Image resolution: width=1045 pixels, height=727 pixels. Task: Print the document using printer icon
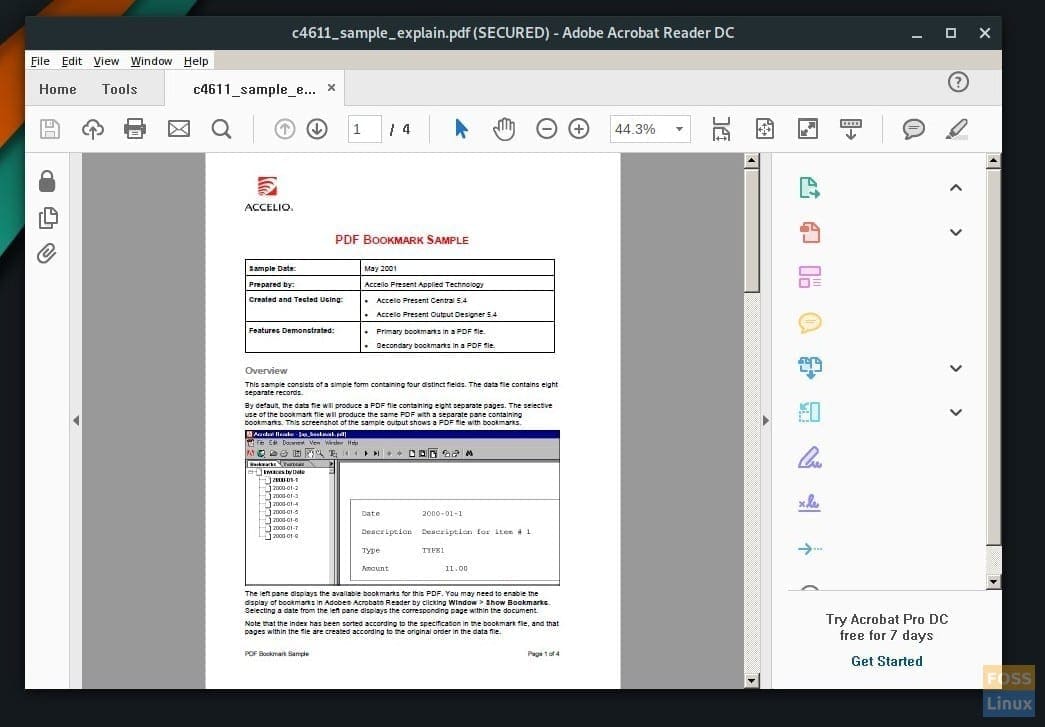tap(135, 129)
